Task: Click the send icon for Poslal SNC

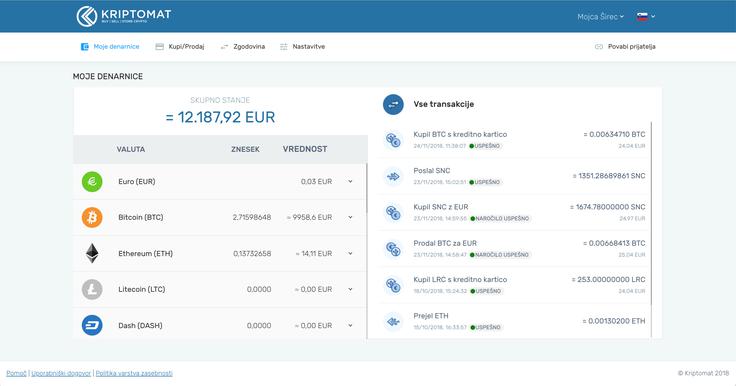Action: pos(393,177)
